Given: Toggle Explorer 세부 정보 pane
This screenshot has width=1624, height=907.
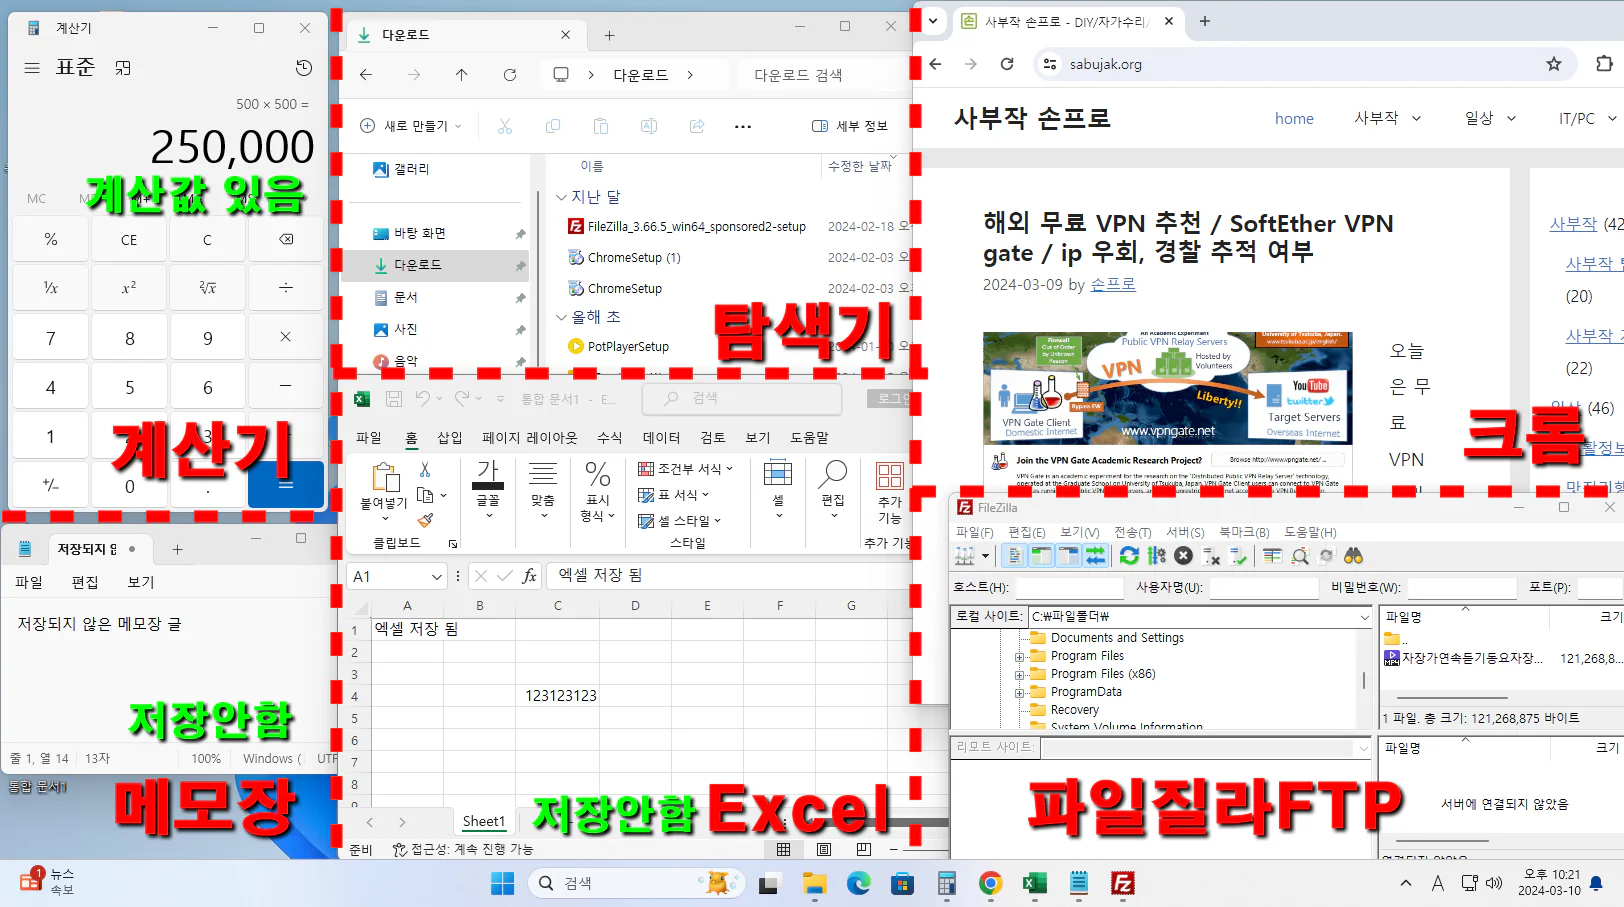Looking at the screenshot, I should (x=850, y=126).
